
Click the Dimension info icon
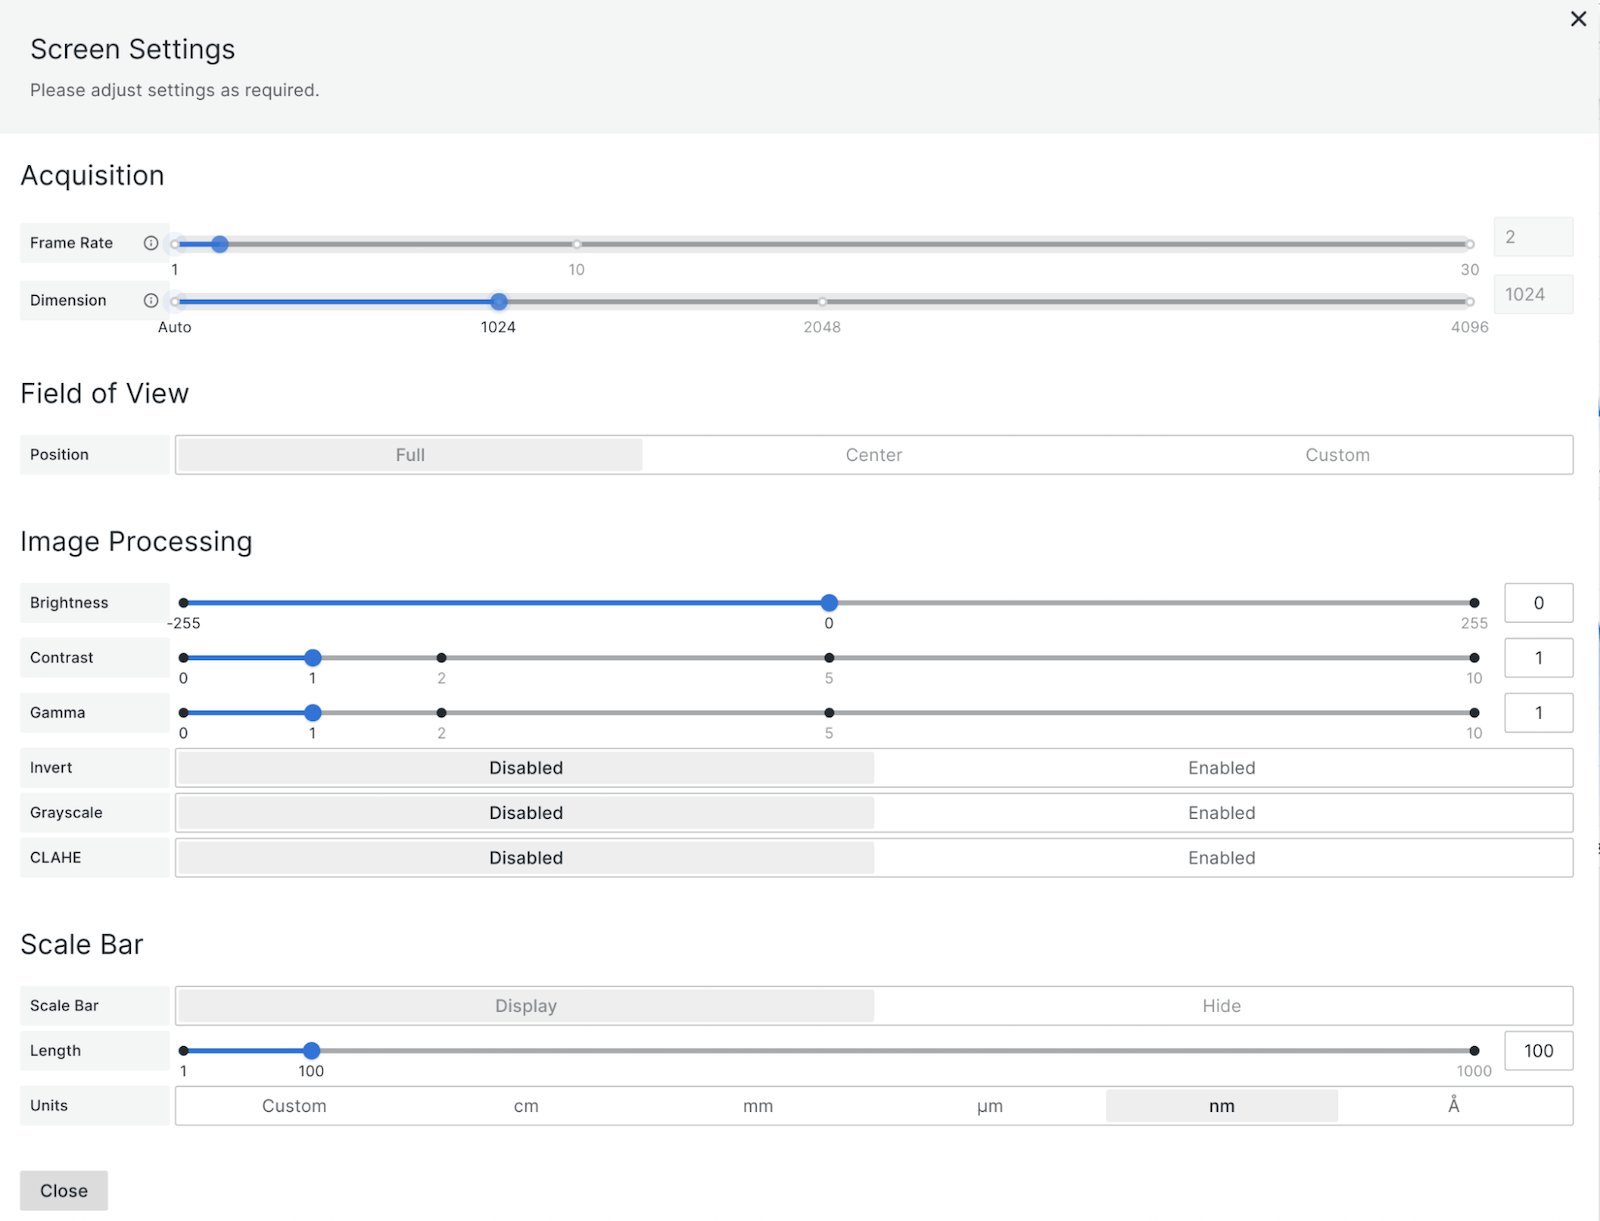(x=151, y=301)
